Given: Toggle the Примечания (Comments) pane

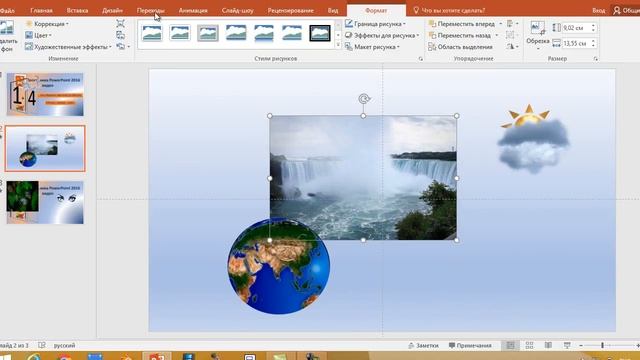Looking at the screenshot, I should pyautogui.click(x=470, y=346).
